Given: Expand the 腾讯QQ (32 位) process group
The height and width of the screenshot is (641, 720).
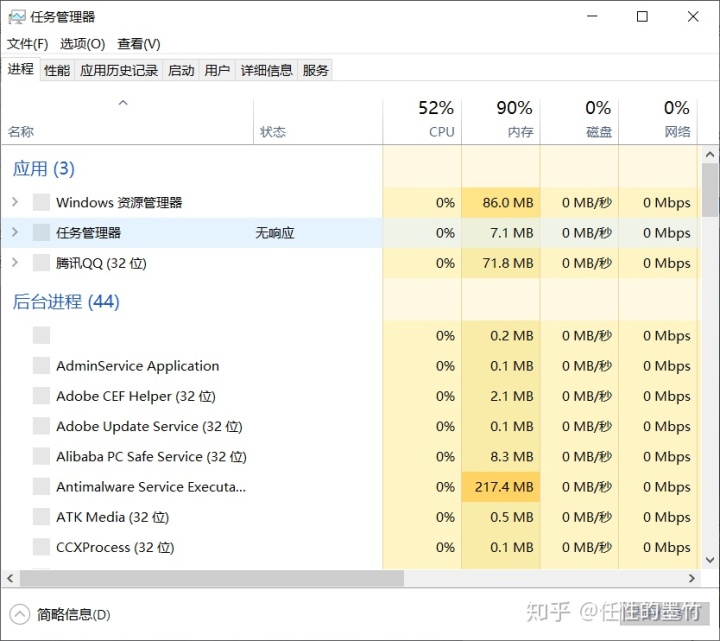Looking at the screenshot, I should click(x=15, y=263).
